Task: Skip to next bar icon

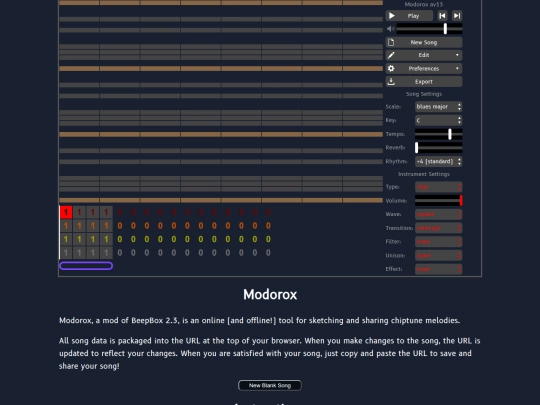Action: [x=457, y=16]
